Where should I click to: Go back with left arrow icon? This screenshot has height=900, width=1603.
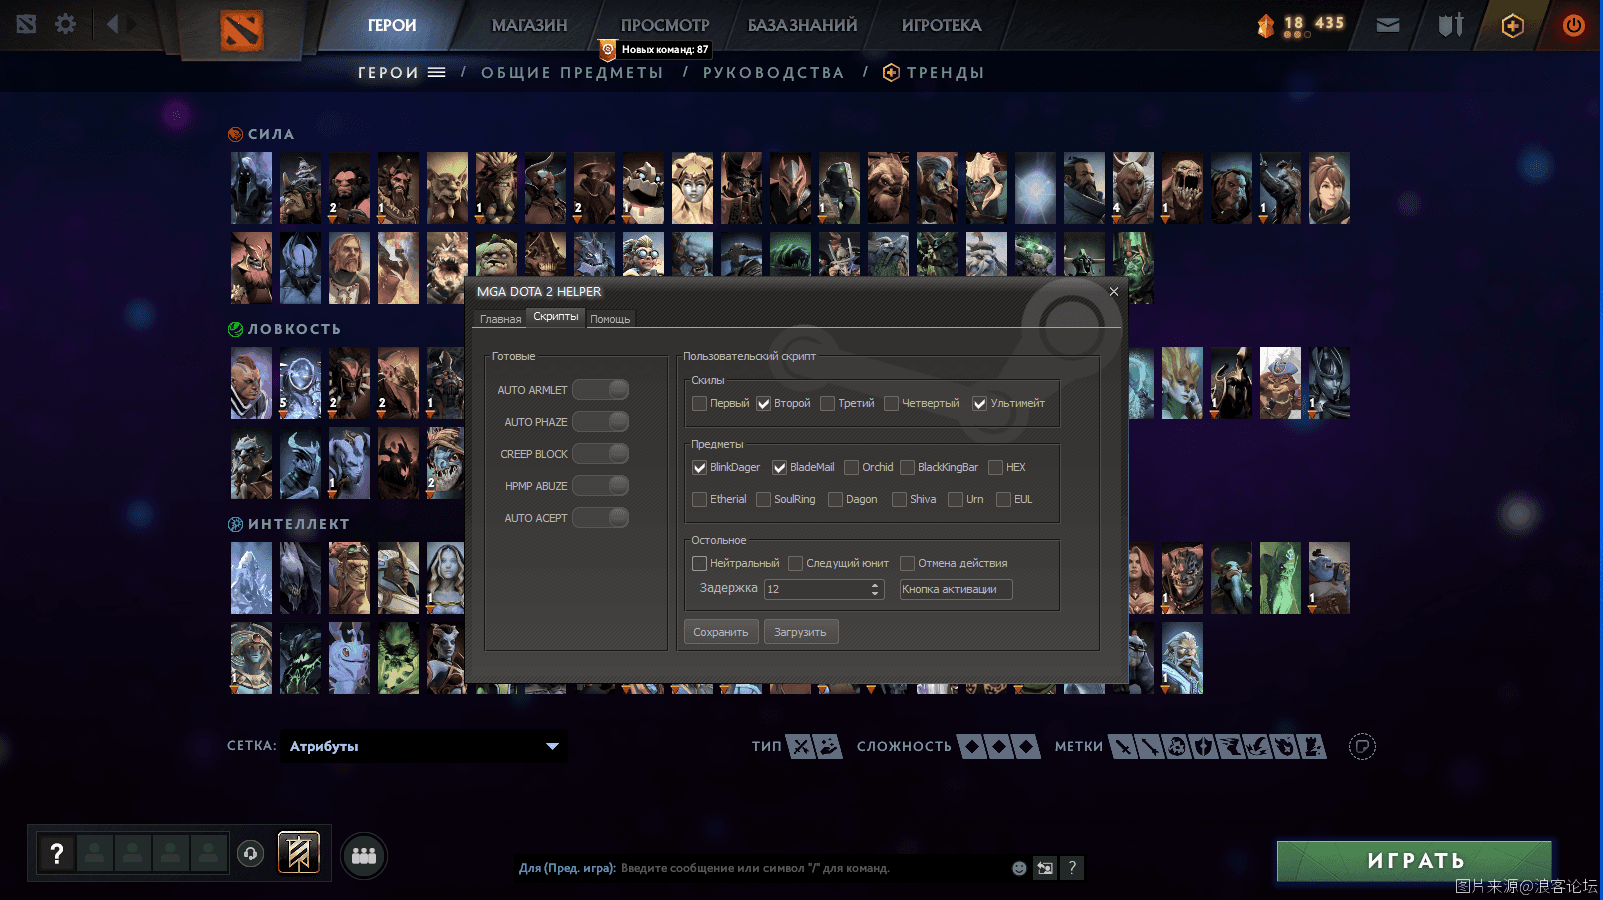click(x=112, y=24)
